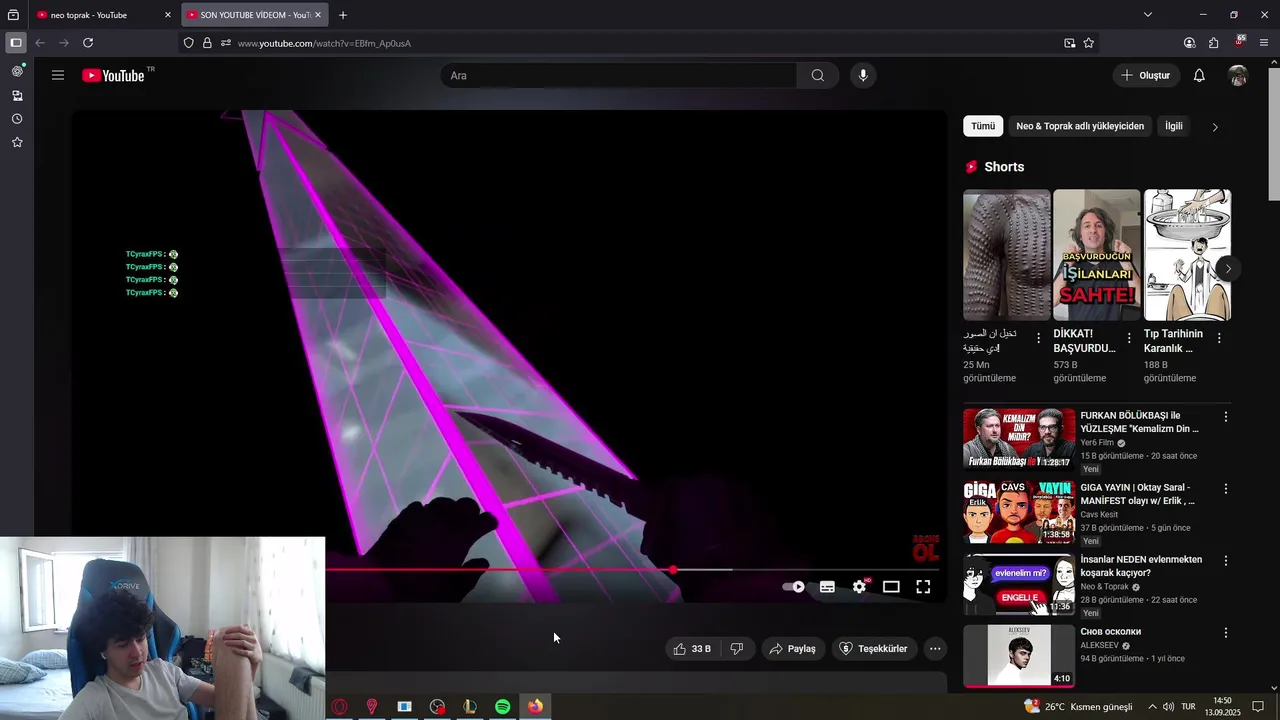Like the video (33 B)

(x=692, y=649)
